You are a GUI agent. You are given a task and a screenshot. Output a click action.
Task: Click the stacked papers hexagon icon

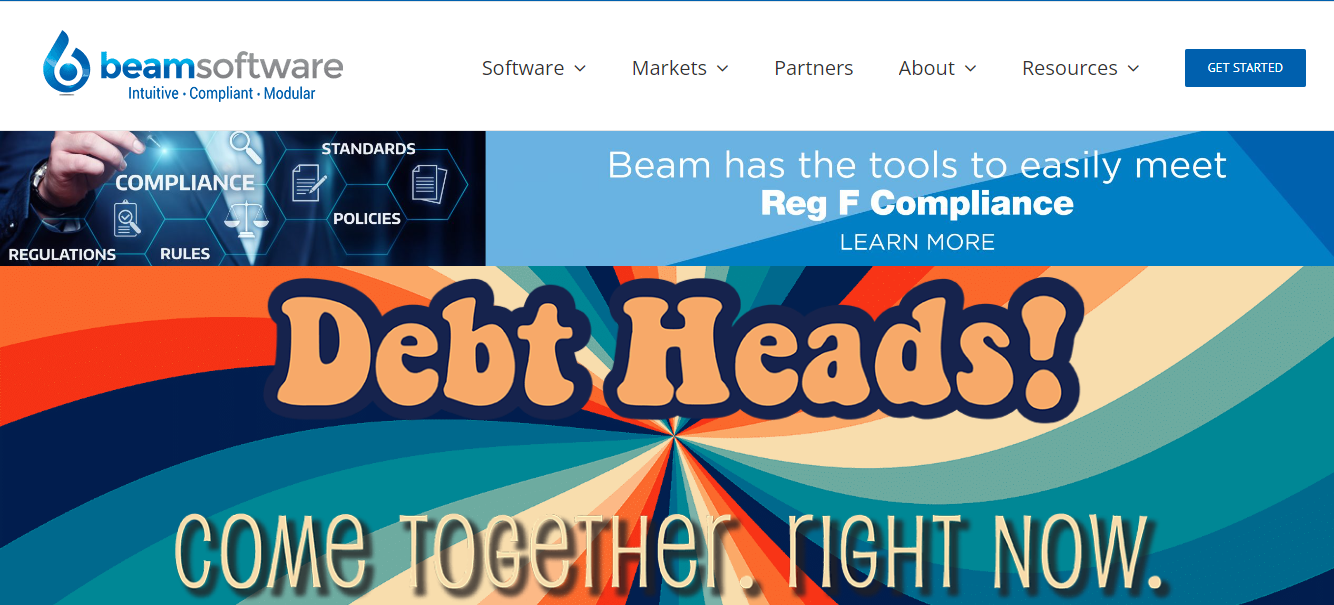429,184
